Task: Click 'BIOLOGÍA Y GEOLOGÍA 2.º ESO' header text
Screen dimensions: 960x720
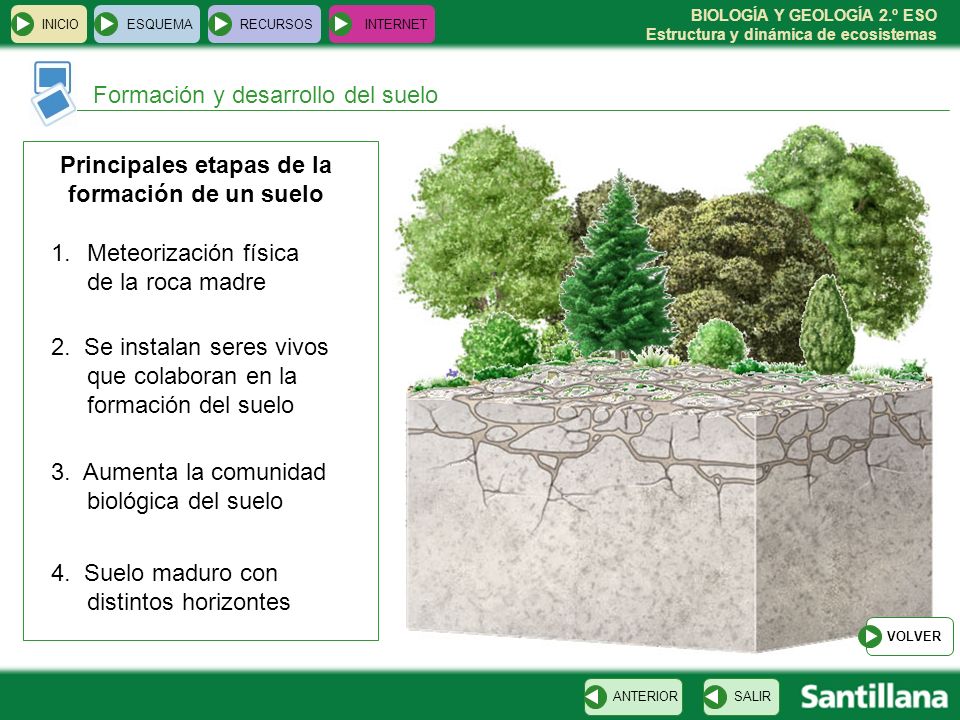Action: click(x=814, y=15)
